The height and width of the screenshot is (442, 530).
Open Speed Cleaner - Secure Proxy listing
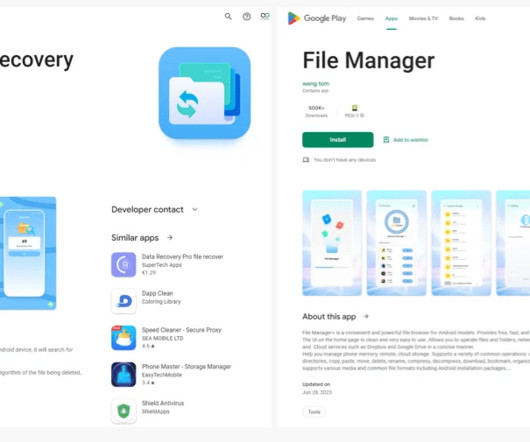pyautogui.click(x=182, y=330)
